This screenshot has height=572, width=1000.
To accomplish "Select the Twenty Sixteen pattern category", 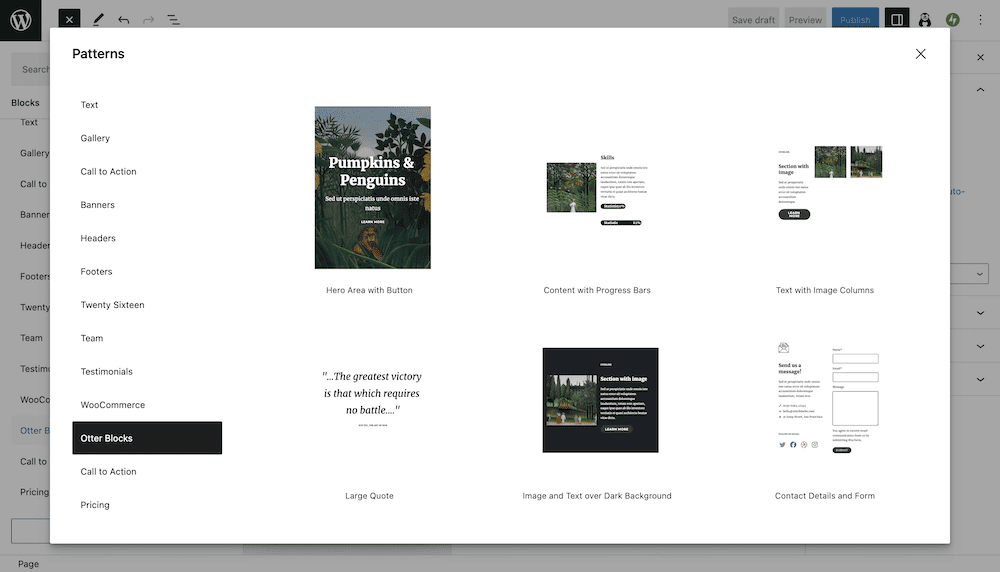I will point(147,305).
